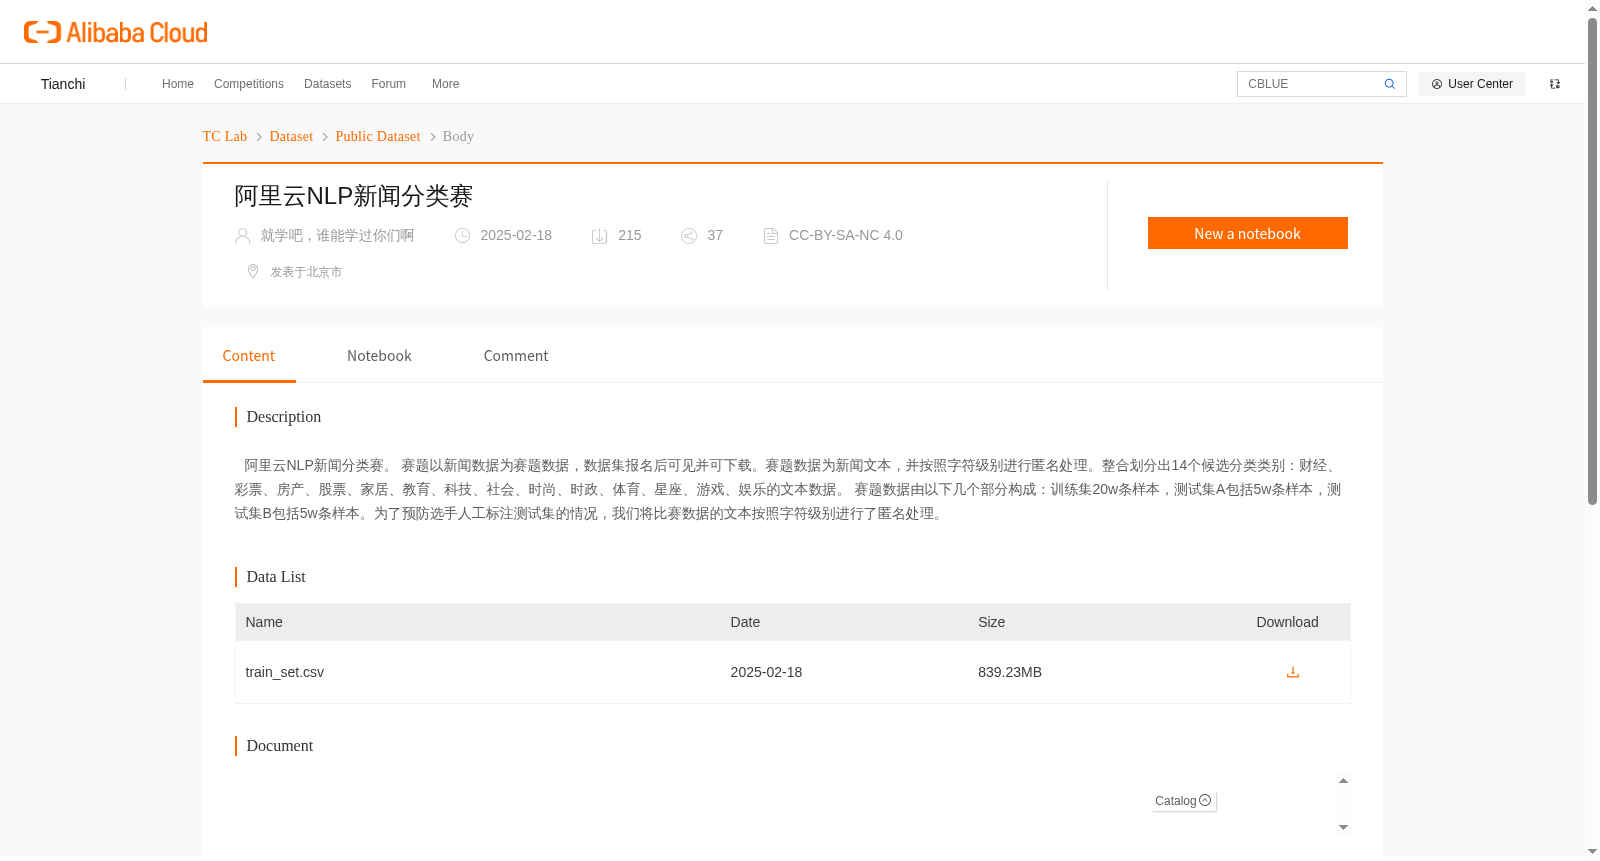Click the Document section heading

pyautogui.click(x=280, y=746)
